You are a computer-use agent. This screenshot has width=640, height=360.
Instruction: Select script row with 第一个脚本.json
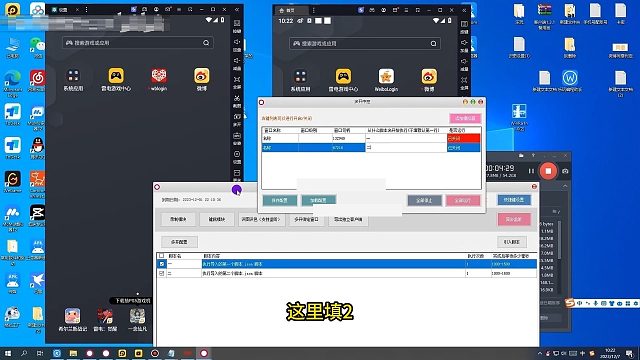tap(347, 264)
